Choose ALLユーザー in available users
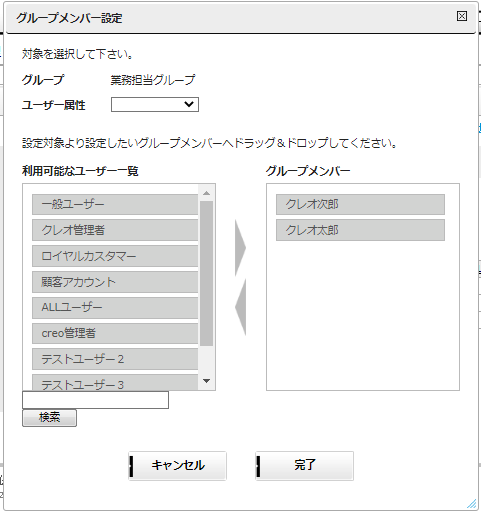The height and width of the screenshot is (512, 481). pos(115,308)
